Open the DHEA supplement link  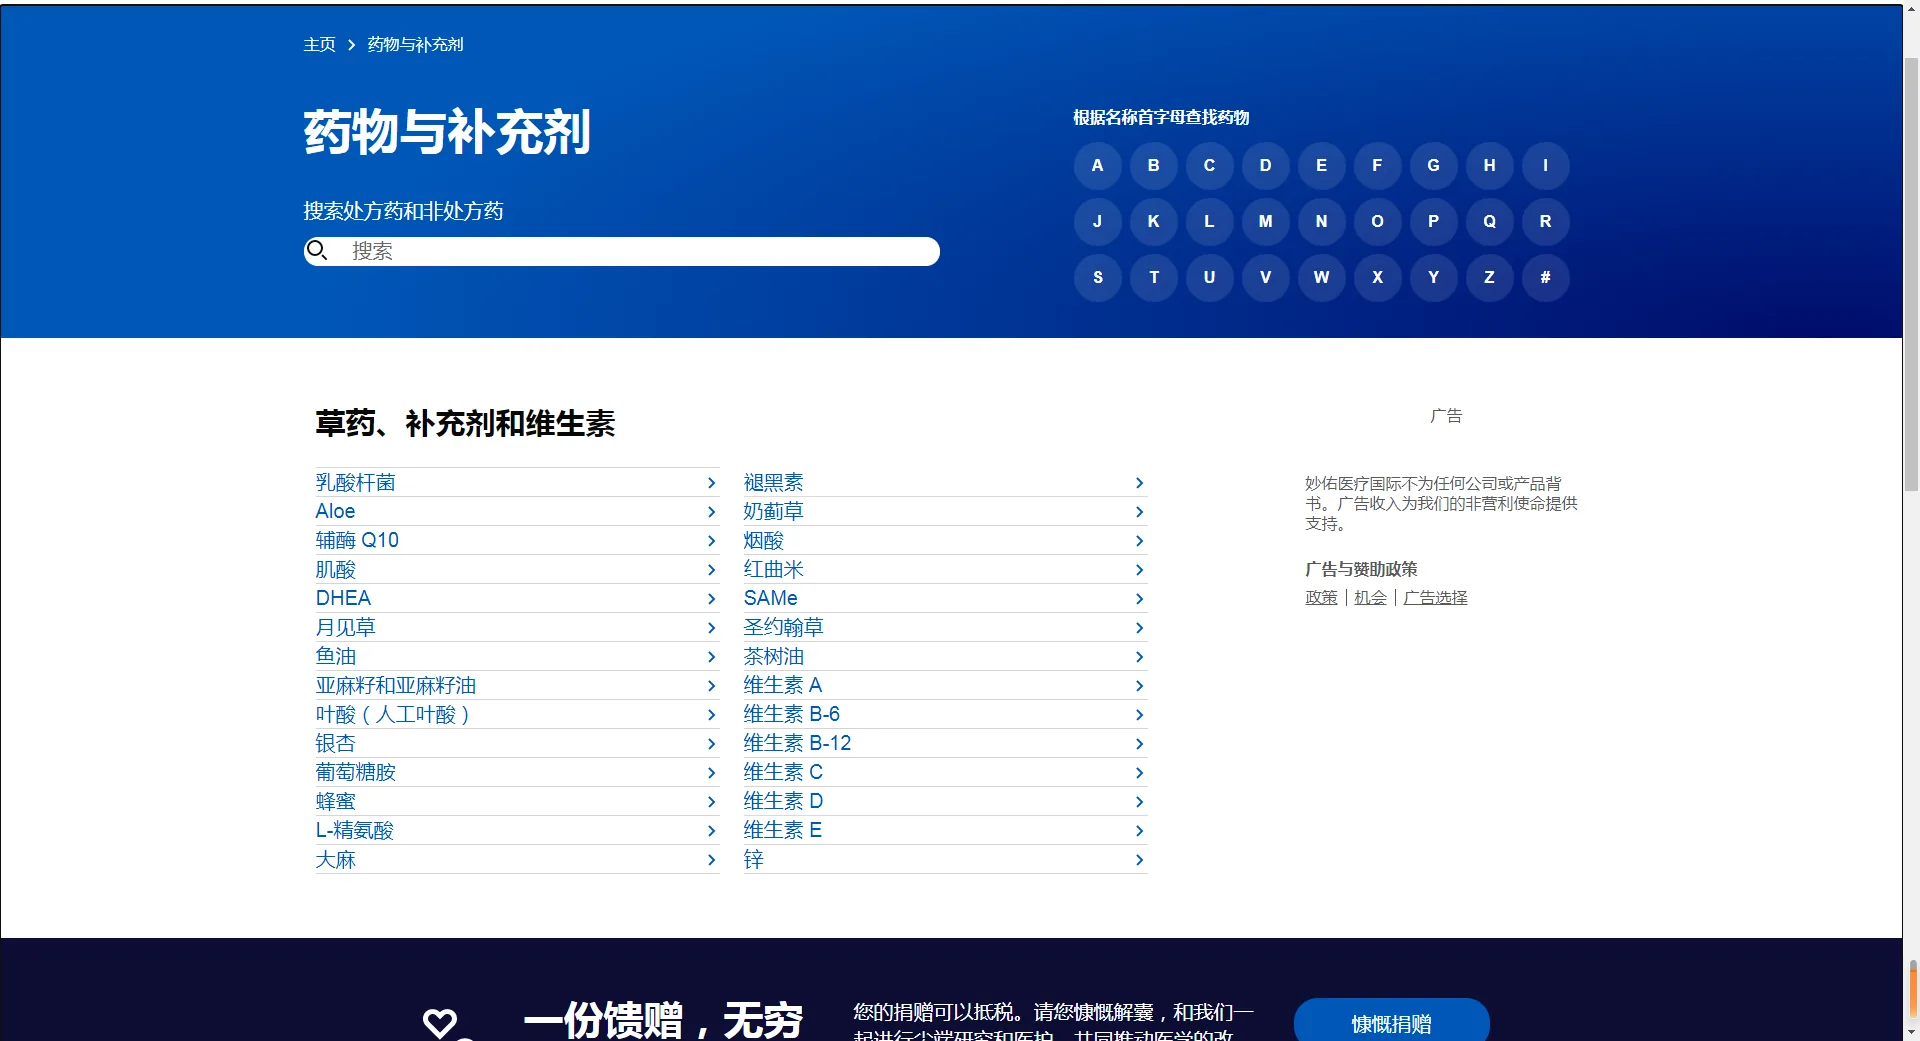343,598
